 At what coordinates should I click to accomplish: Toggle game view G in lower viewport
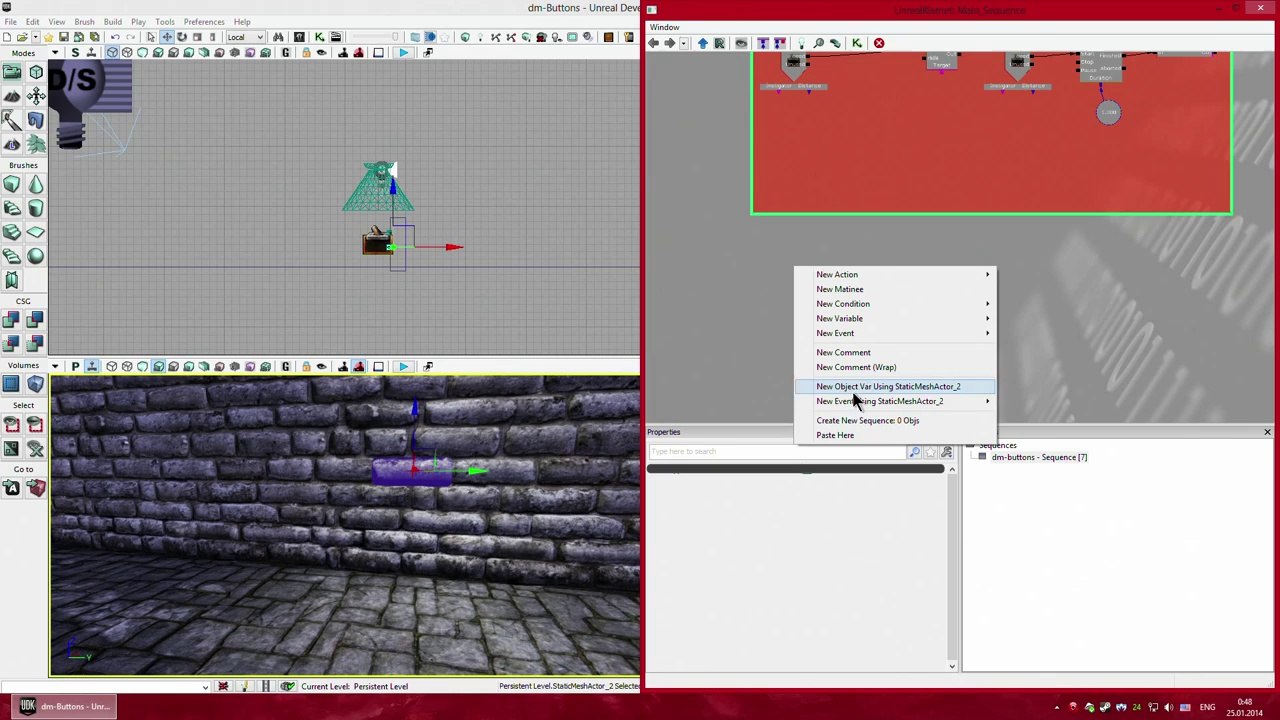(x=285, y=366)
